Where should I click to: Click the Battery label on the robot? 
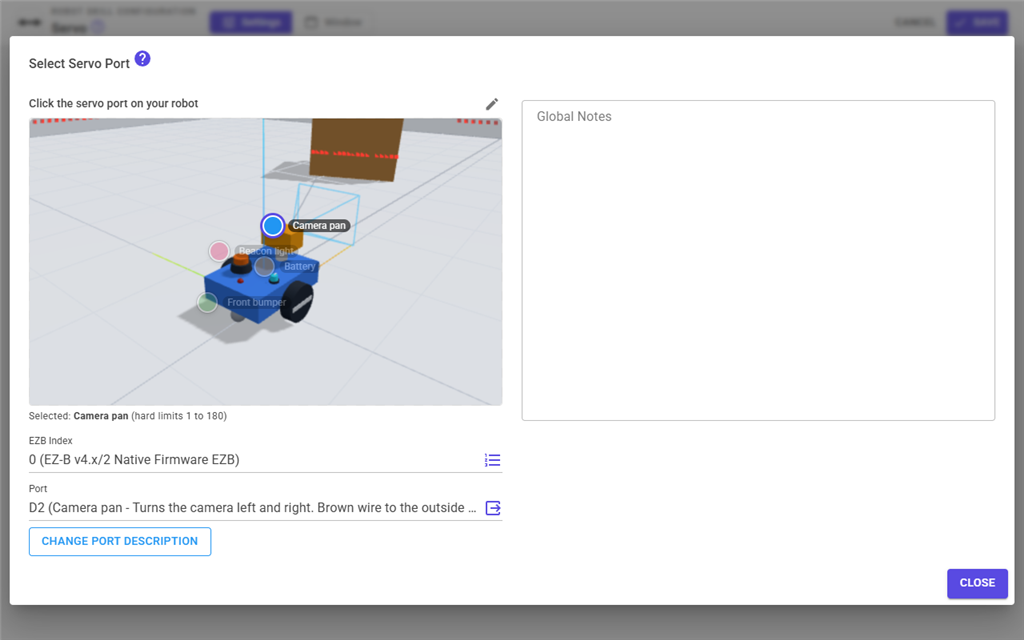point(300,266)
